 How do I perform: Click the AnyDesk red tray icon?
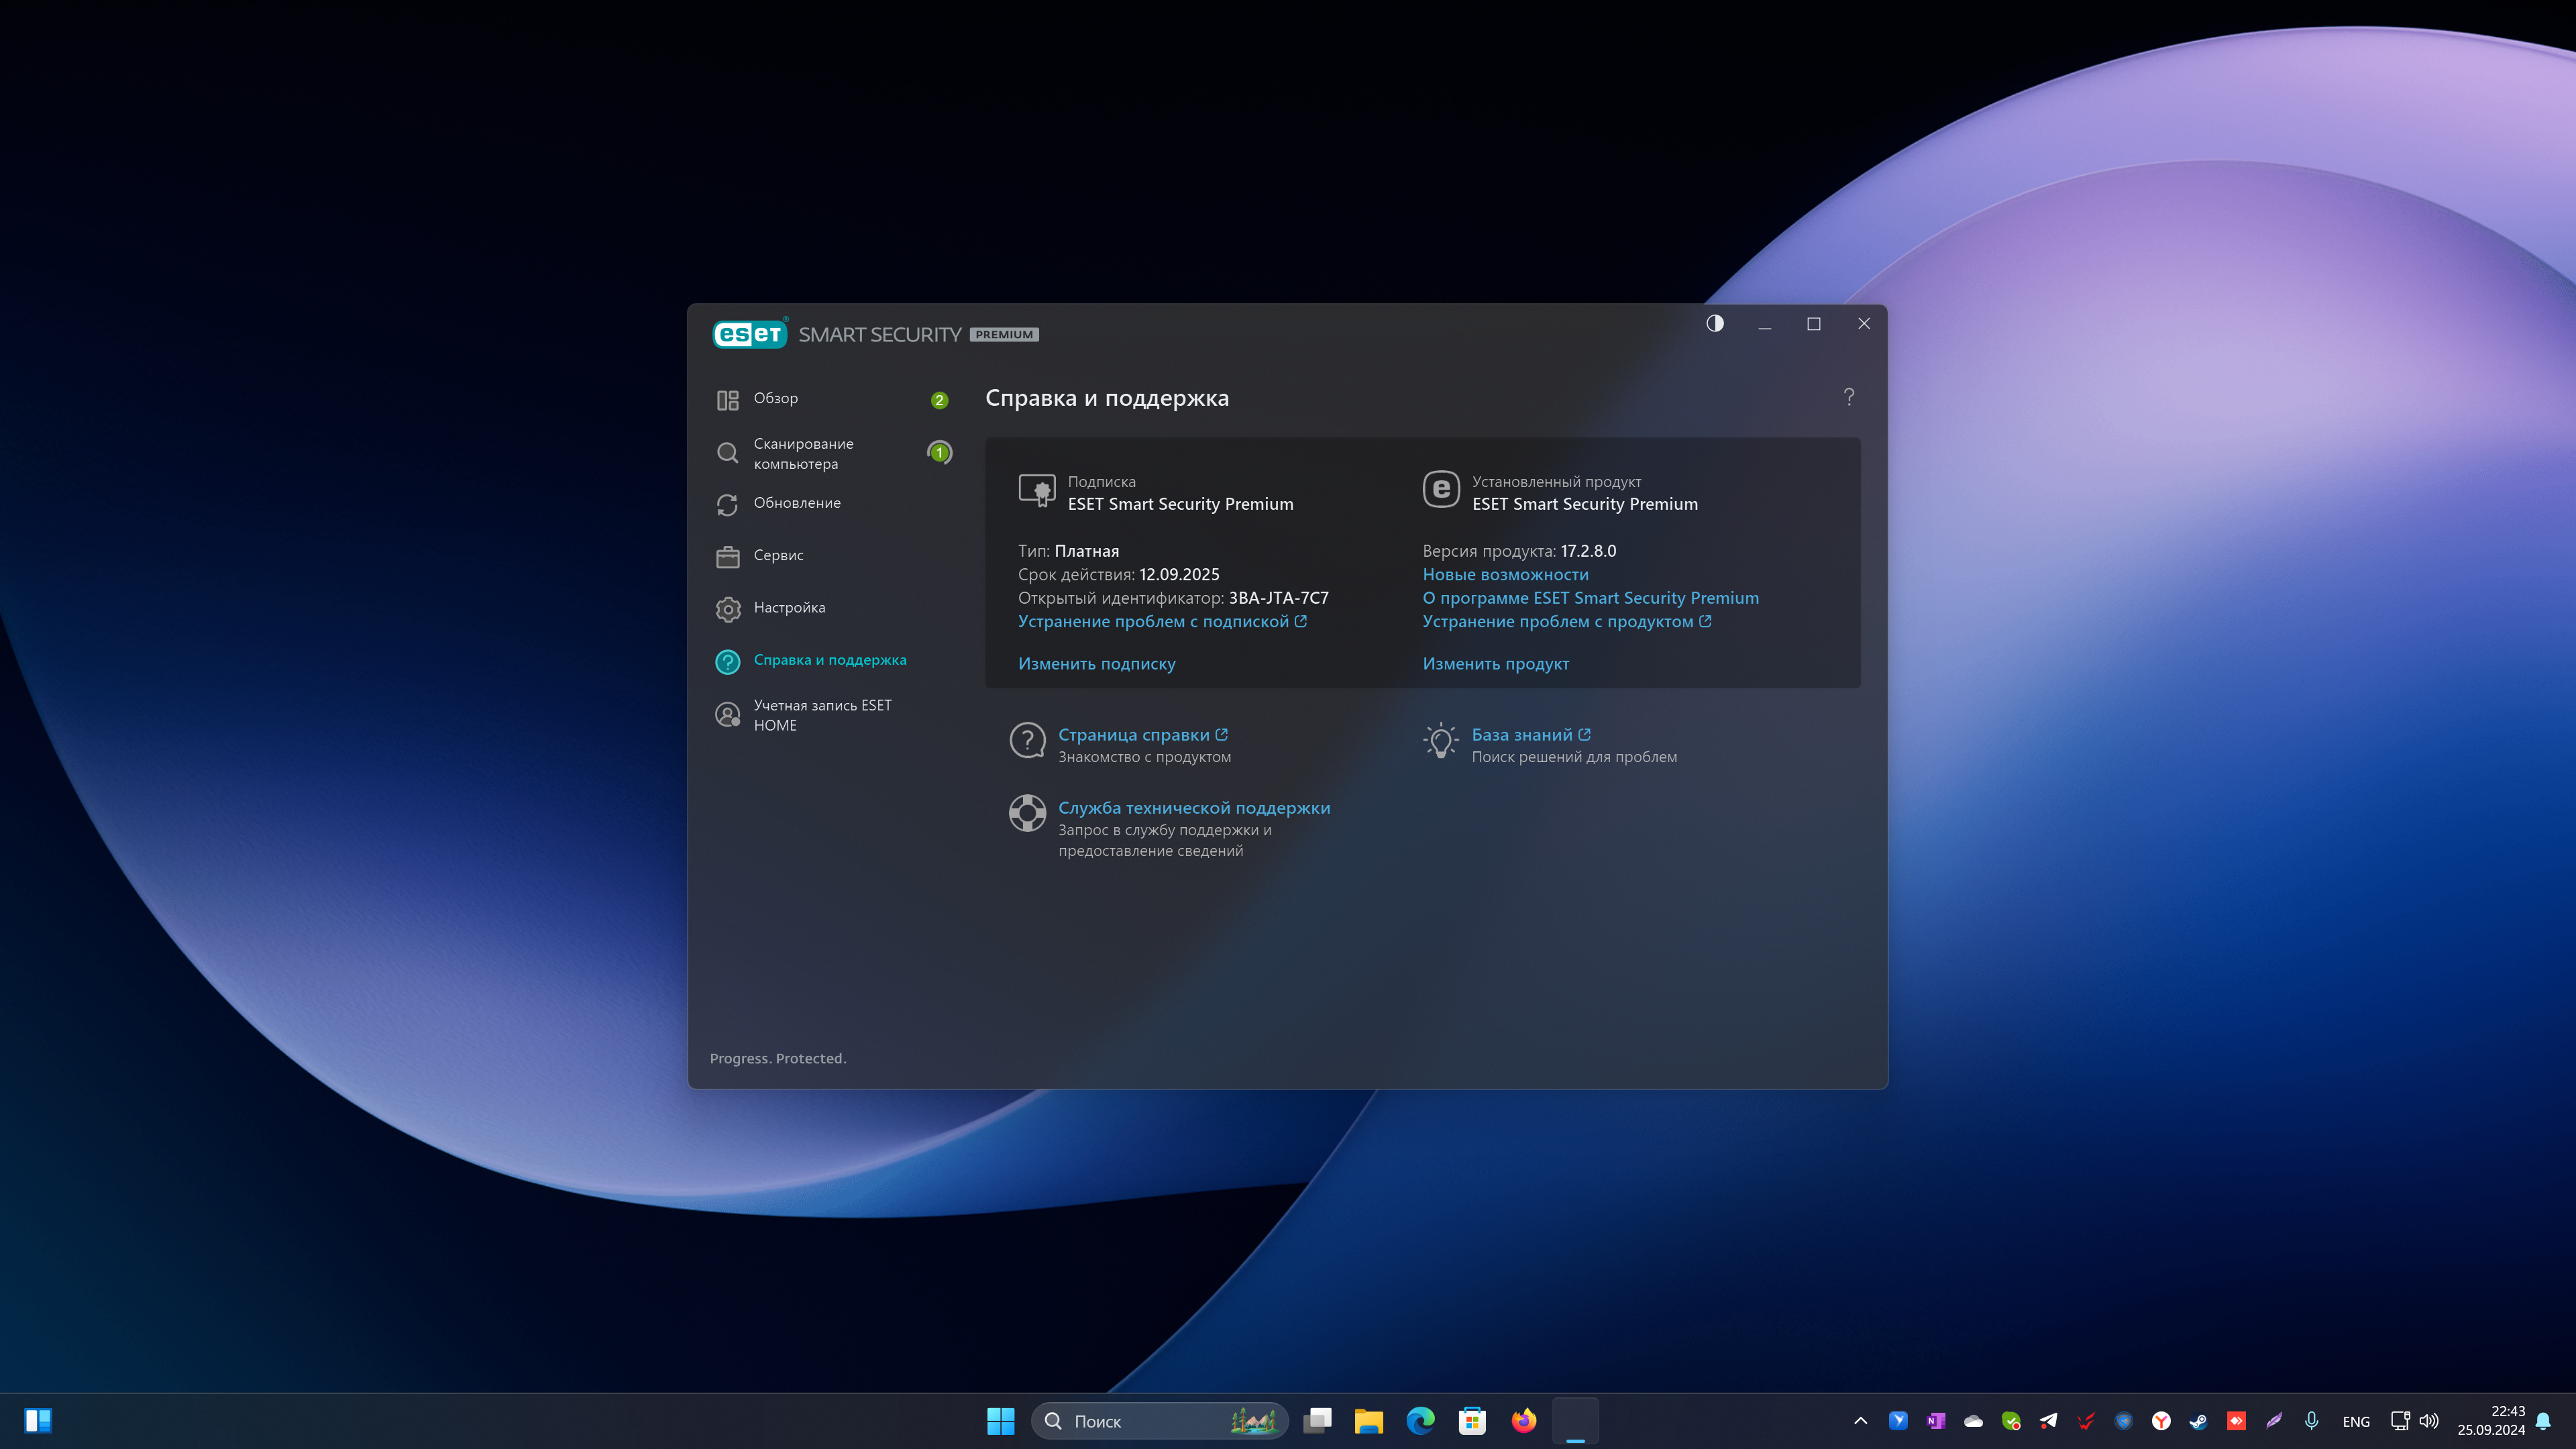tap(2236, 1421)
